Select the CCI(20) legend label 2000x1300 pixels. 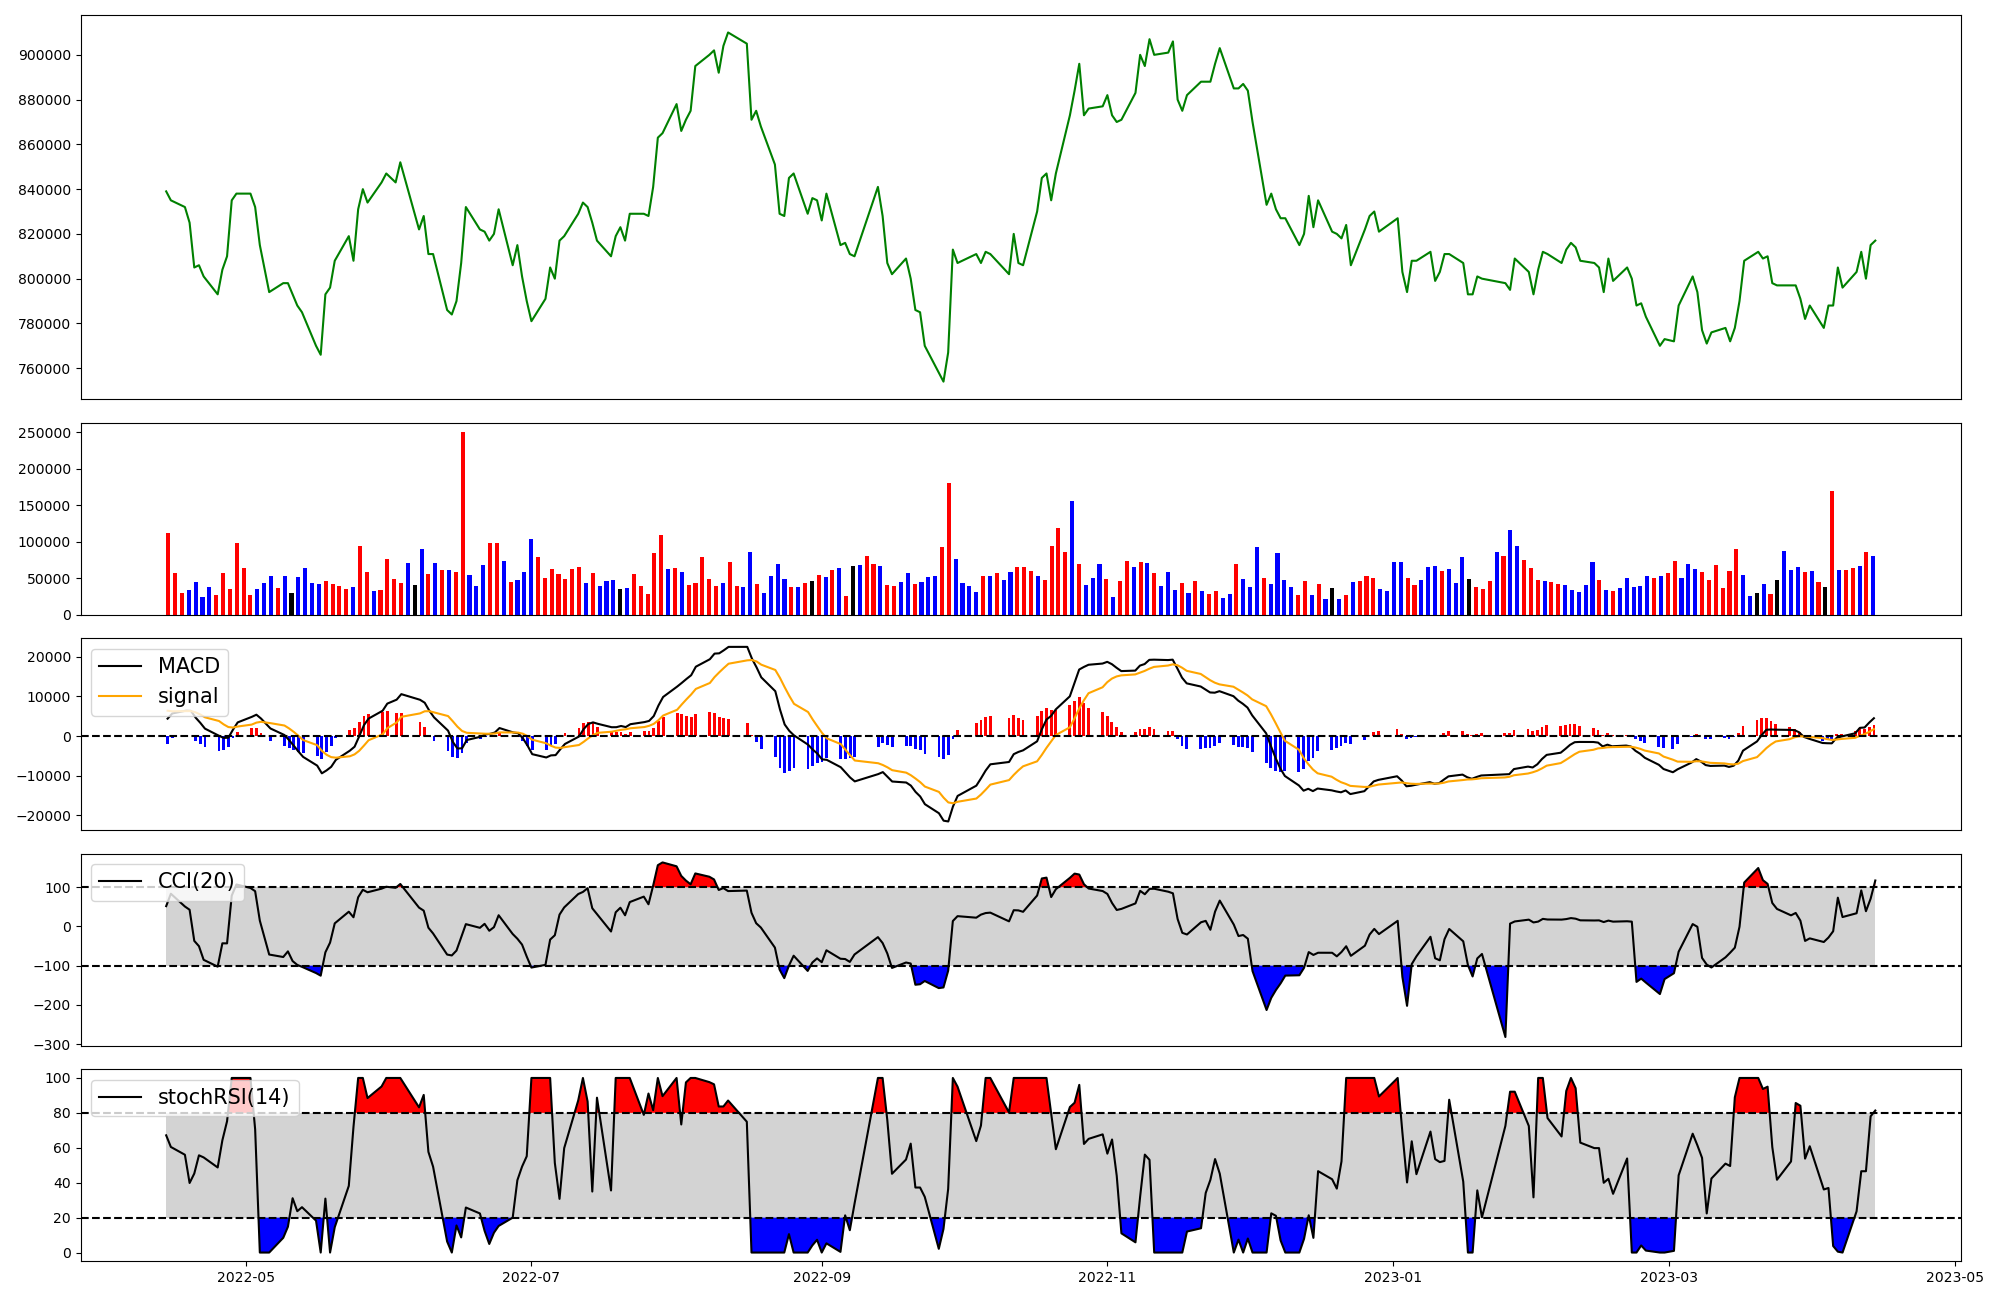(196, 881)
